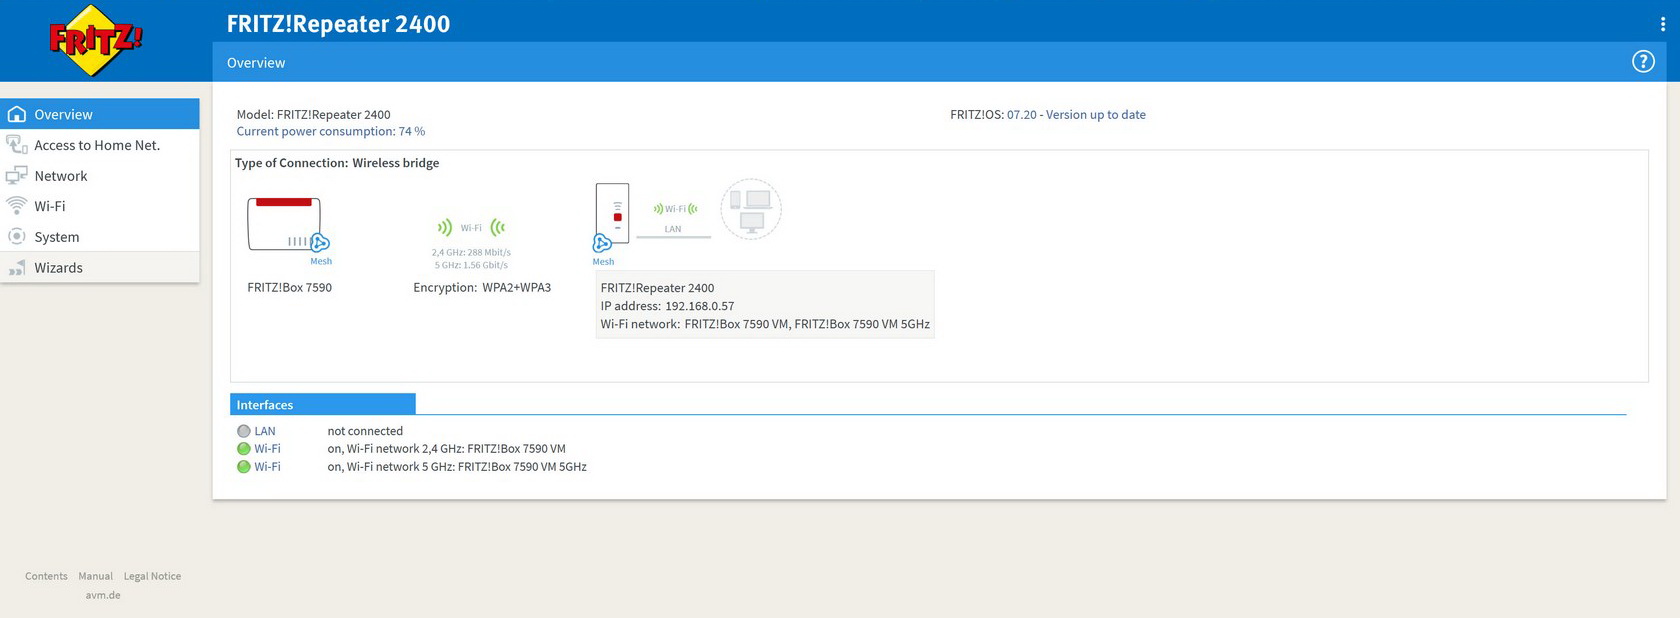Image resolution: width=1680 pixels, height=618 pixels.
Task: Click the Wi-Fi link for 2,4 GHz network
Action: click(x=267, y=449)
